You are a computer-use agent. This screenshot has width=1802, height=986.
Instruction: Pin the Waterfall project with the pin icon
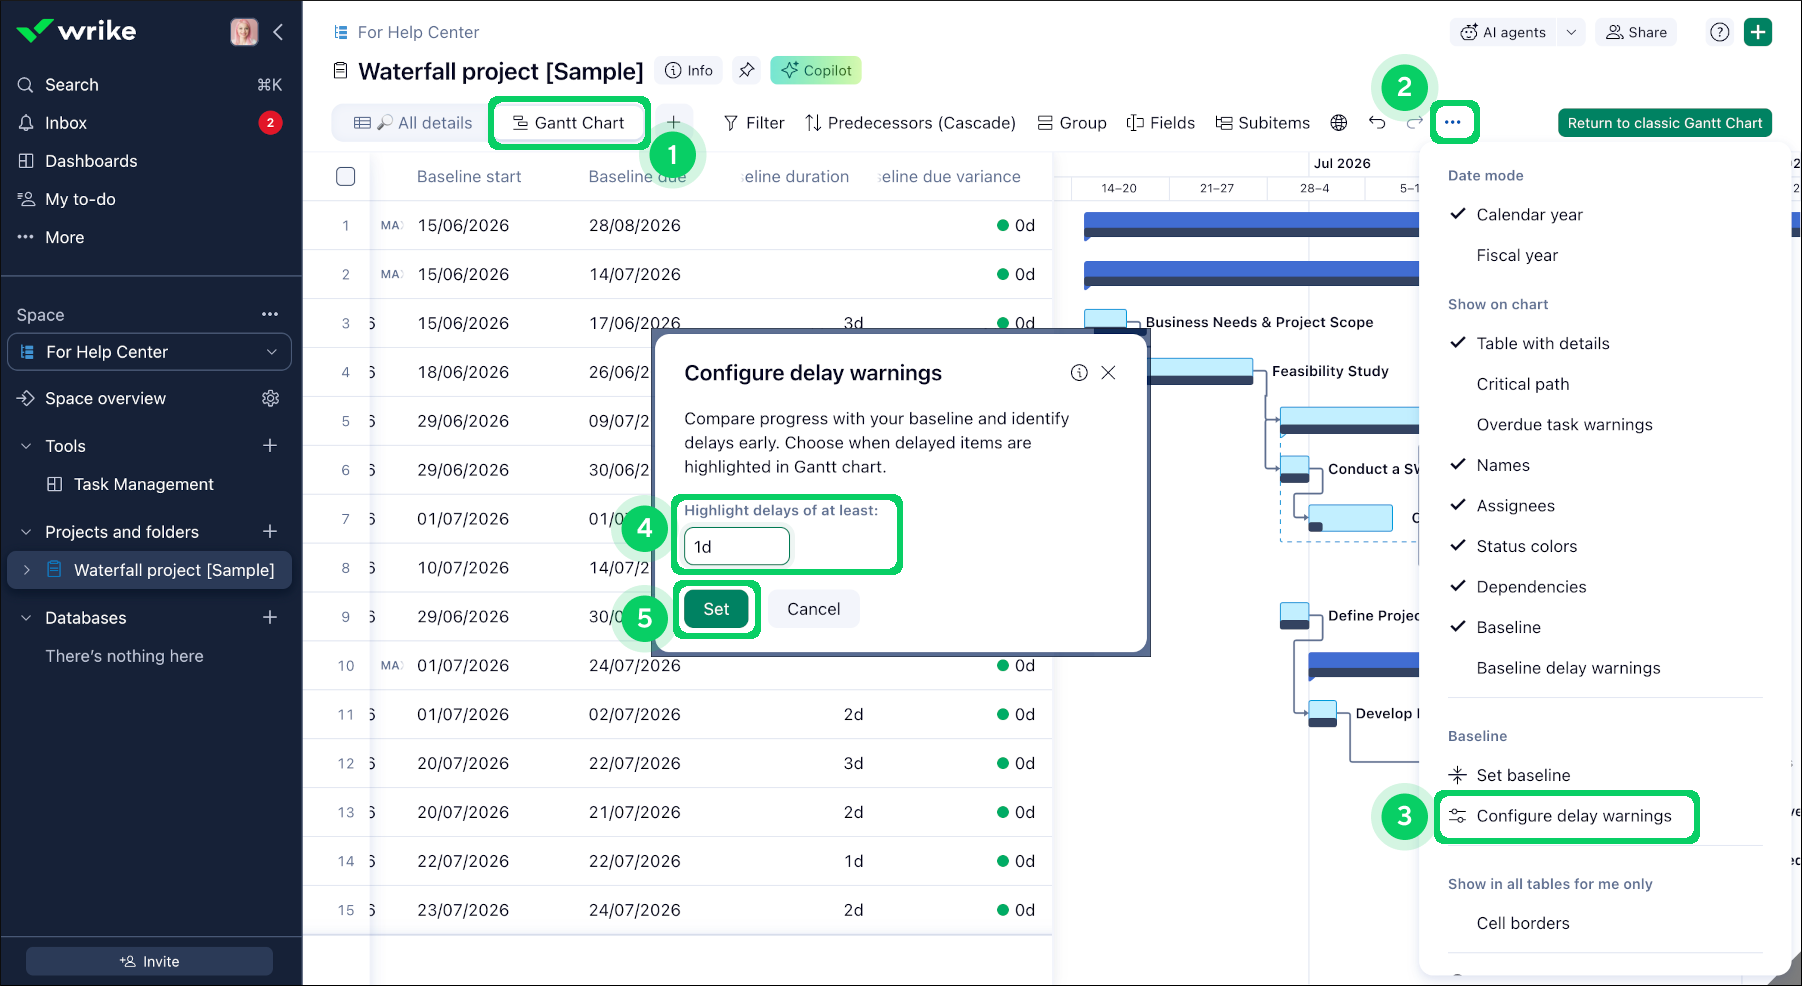[x=746, y=70]
